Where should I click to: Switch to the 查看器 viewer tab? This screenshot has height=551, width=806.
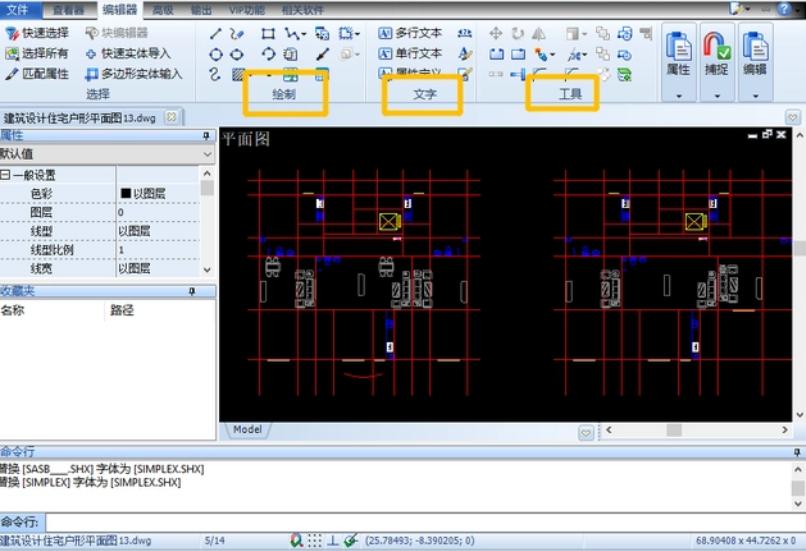point(68,10)
